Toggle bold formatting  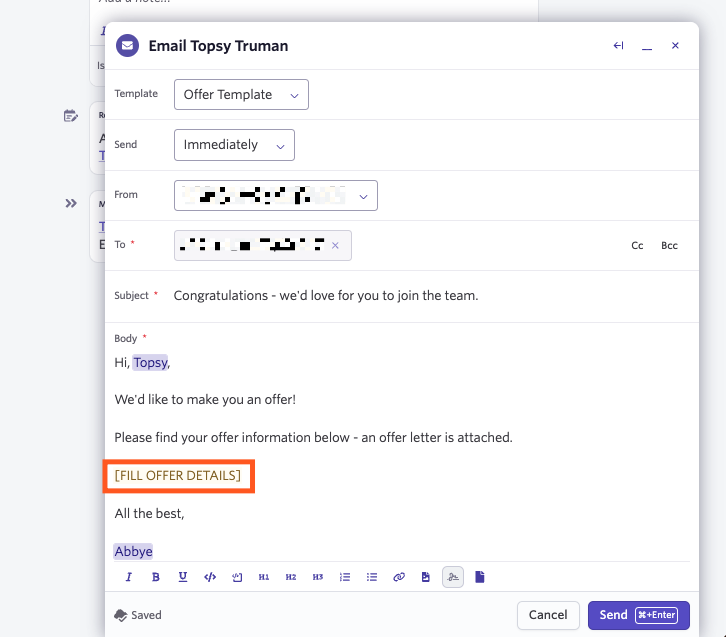pyautogui.click(x=156, y=577)
